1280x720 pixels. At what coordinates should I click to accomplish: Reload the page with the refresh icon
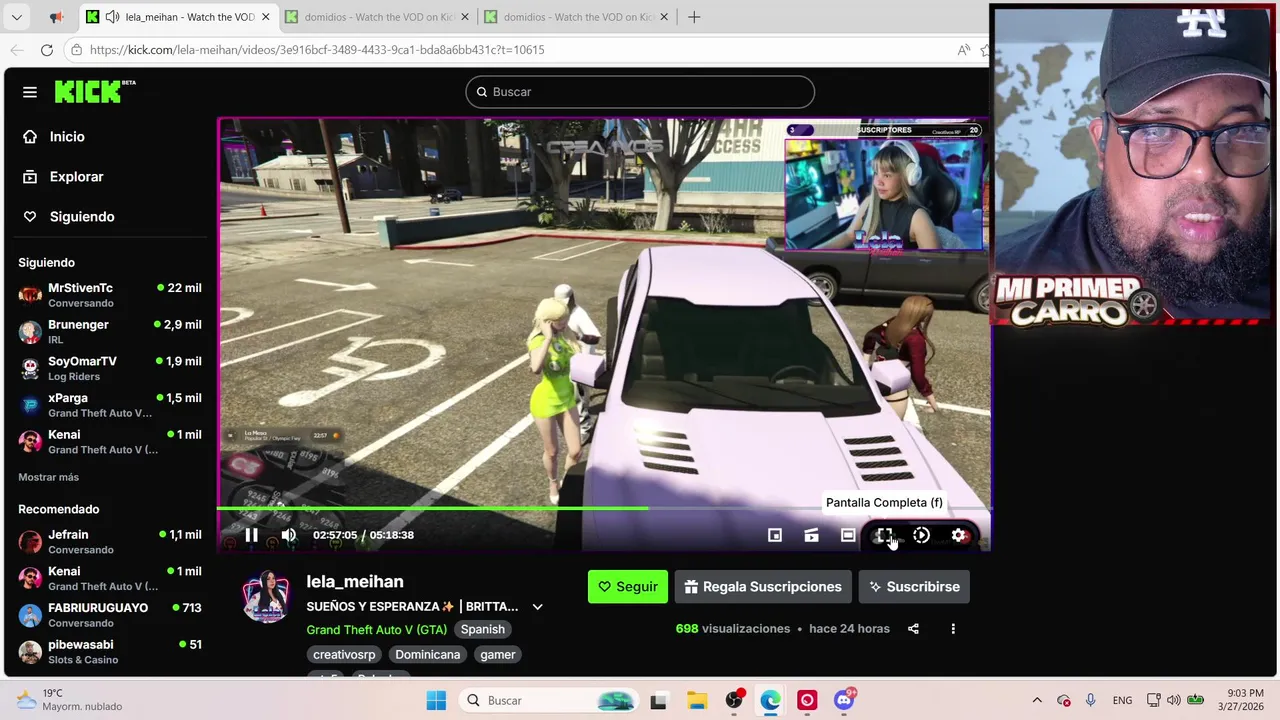[46, 50]
